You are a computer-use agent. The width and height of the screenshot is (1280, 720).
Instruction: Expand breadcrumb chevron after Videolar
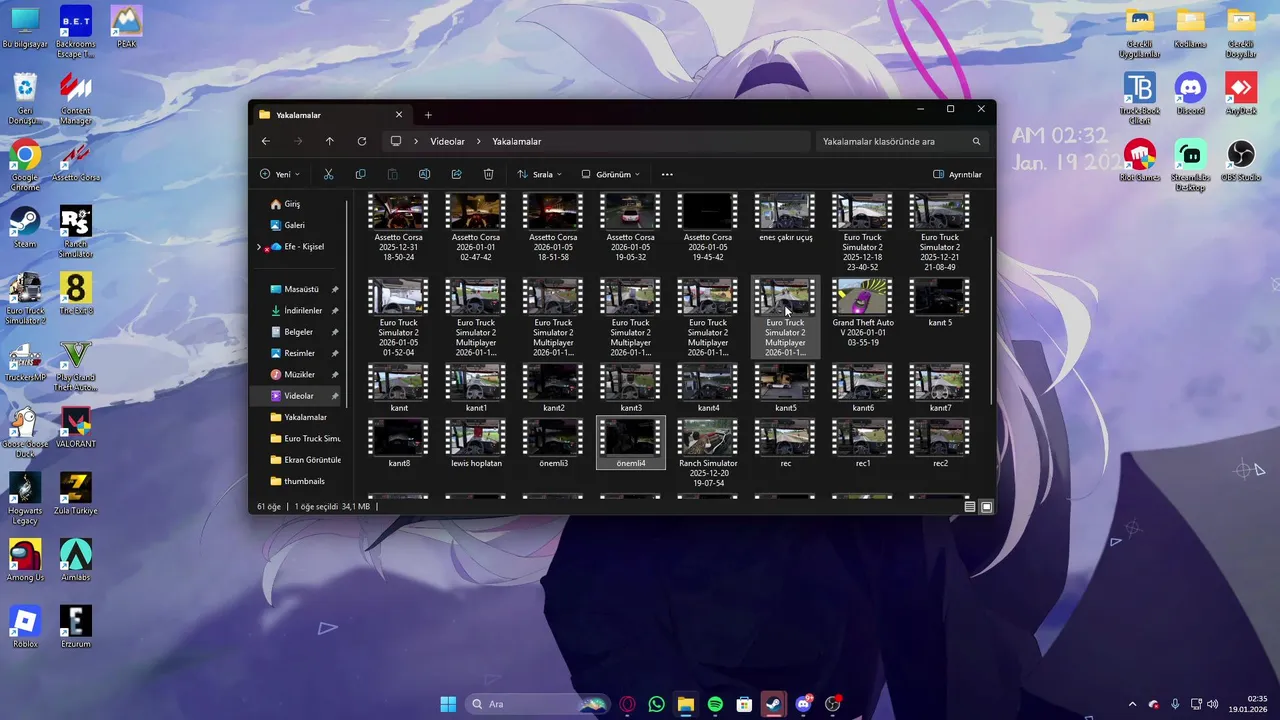click(x=479, y=142)
